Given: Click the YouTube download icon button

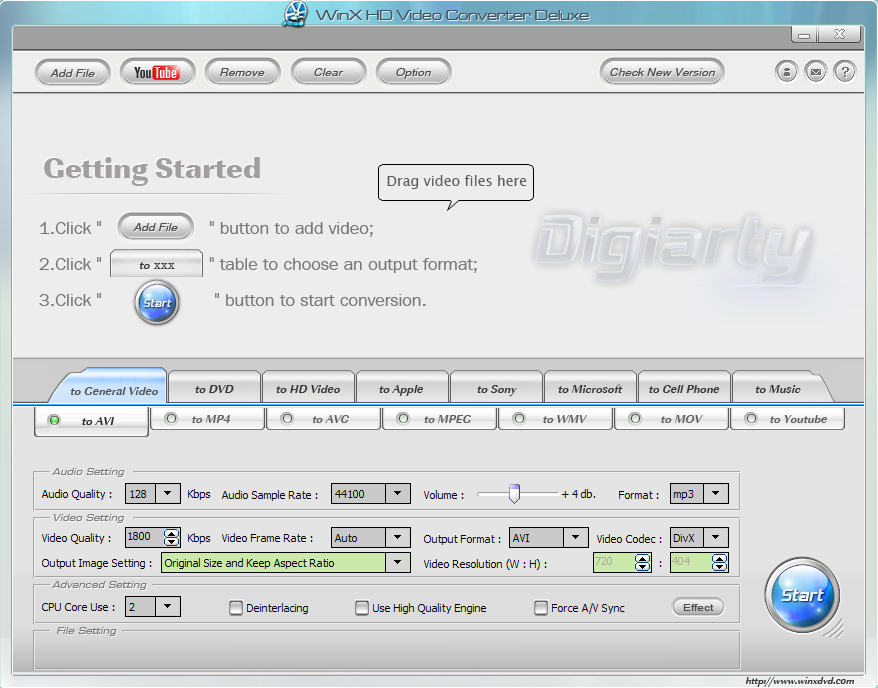Looking at the screenshot, I should click(157, 72).
